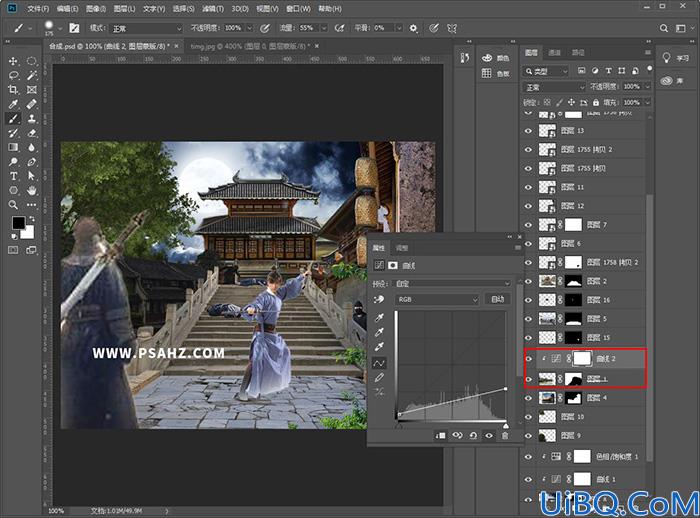Select the Eraser tool
700x518 pixels.
click(31, 133)
